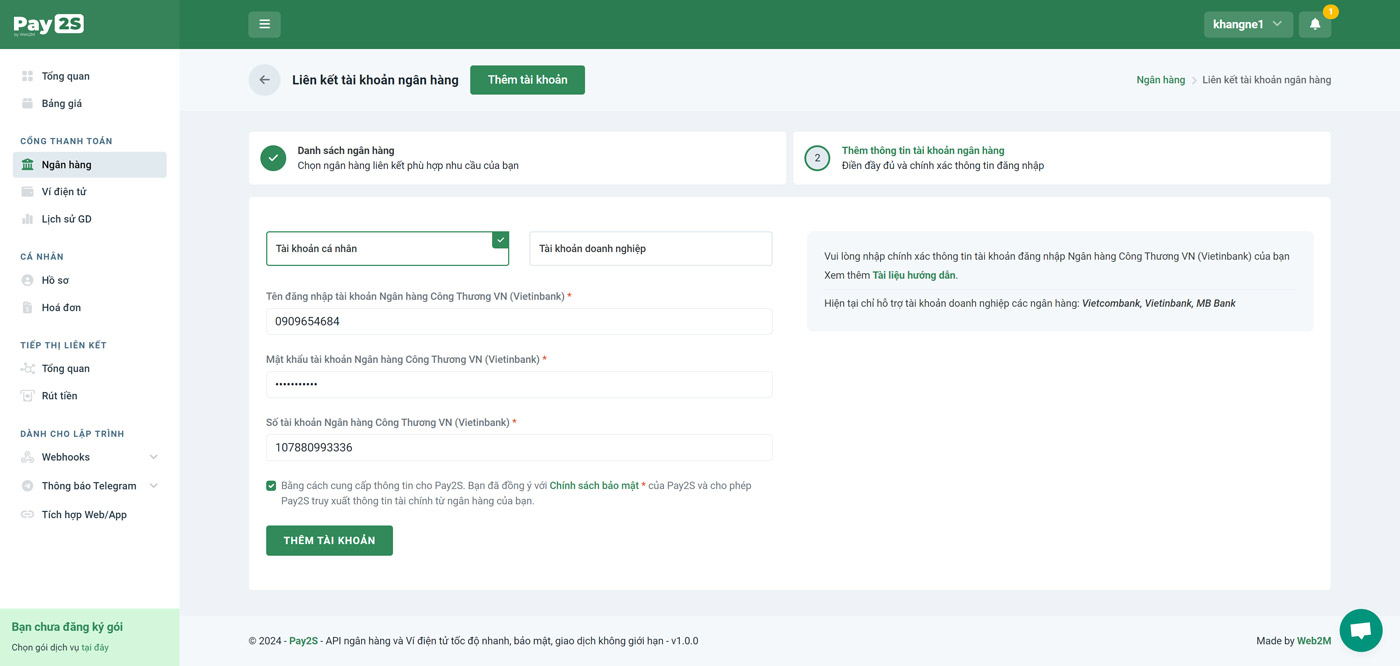Open the khangne1 user dropdown
This screenshot has width=1400, height=666.
[1248, 24]
